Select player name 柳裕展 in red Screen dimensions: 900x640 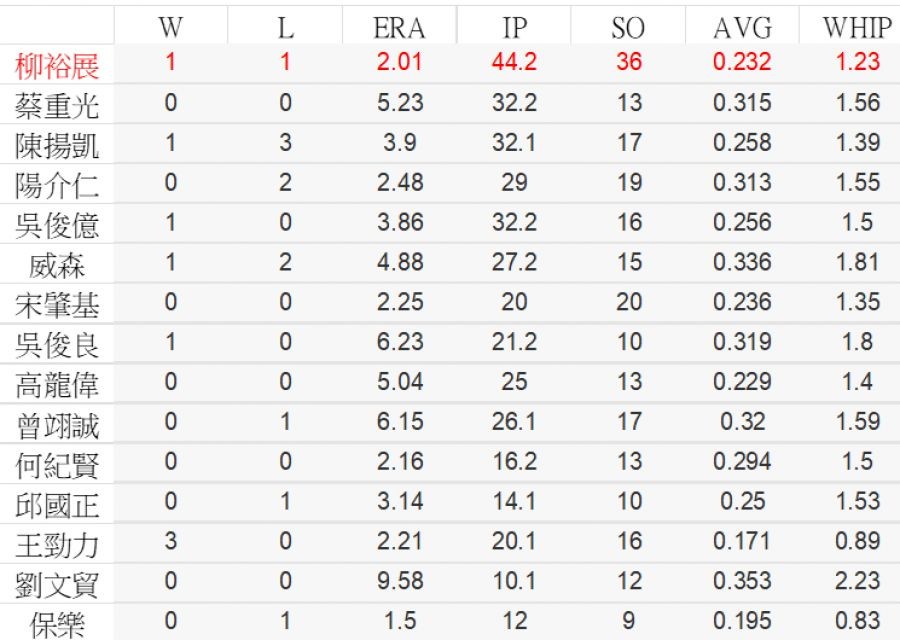pyautogui.click(x=57, y=67)
